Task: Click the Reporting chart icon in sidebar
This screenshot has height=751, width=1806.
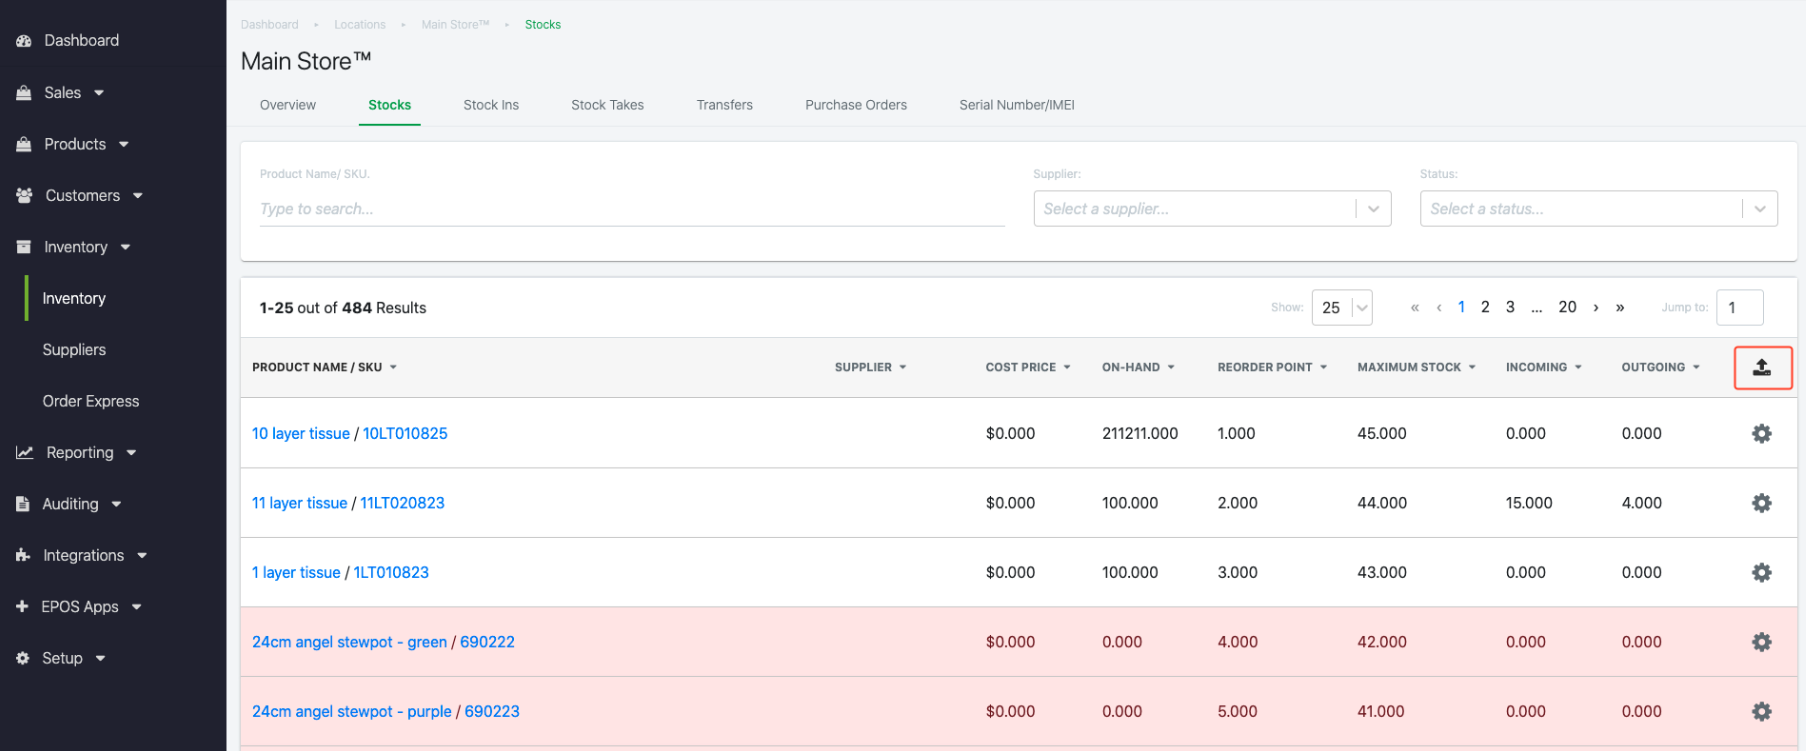Action: point(25,453)
